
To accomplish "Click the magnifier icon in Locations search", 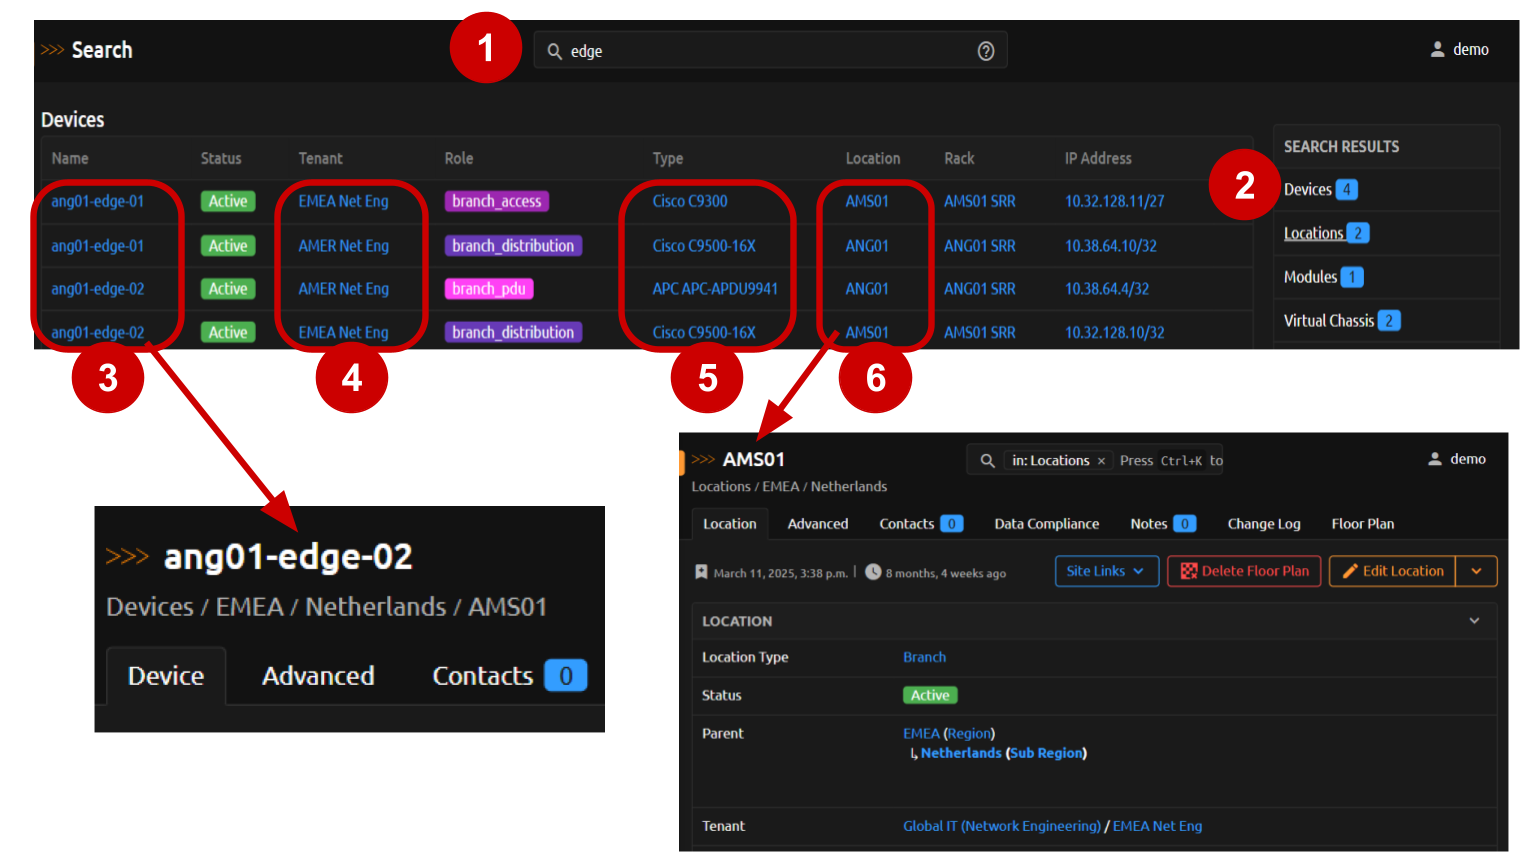I will [x=987, y=461].
